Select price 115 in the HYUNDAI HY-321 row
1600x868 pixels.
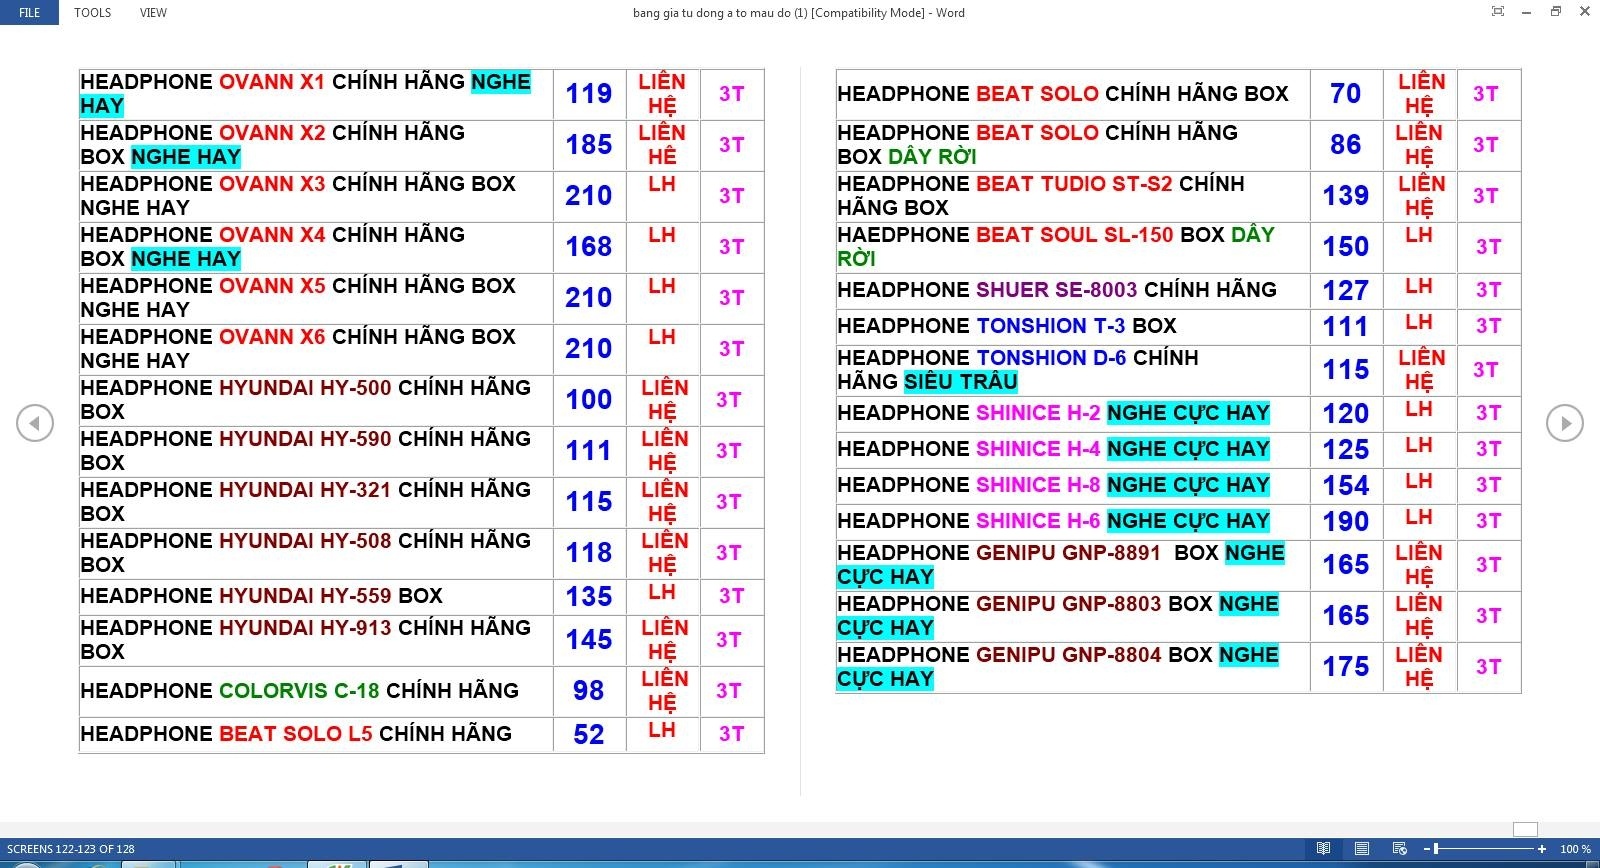click(589, 502)
